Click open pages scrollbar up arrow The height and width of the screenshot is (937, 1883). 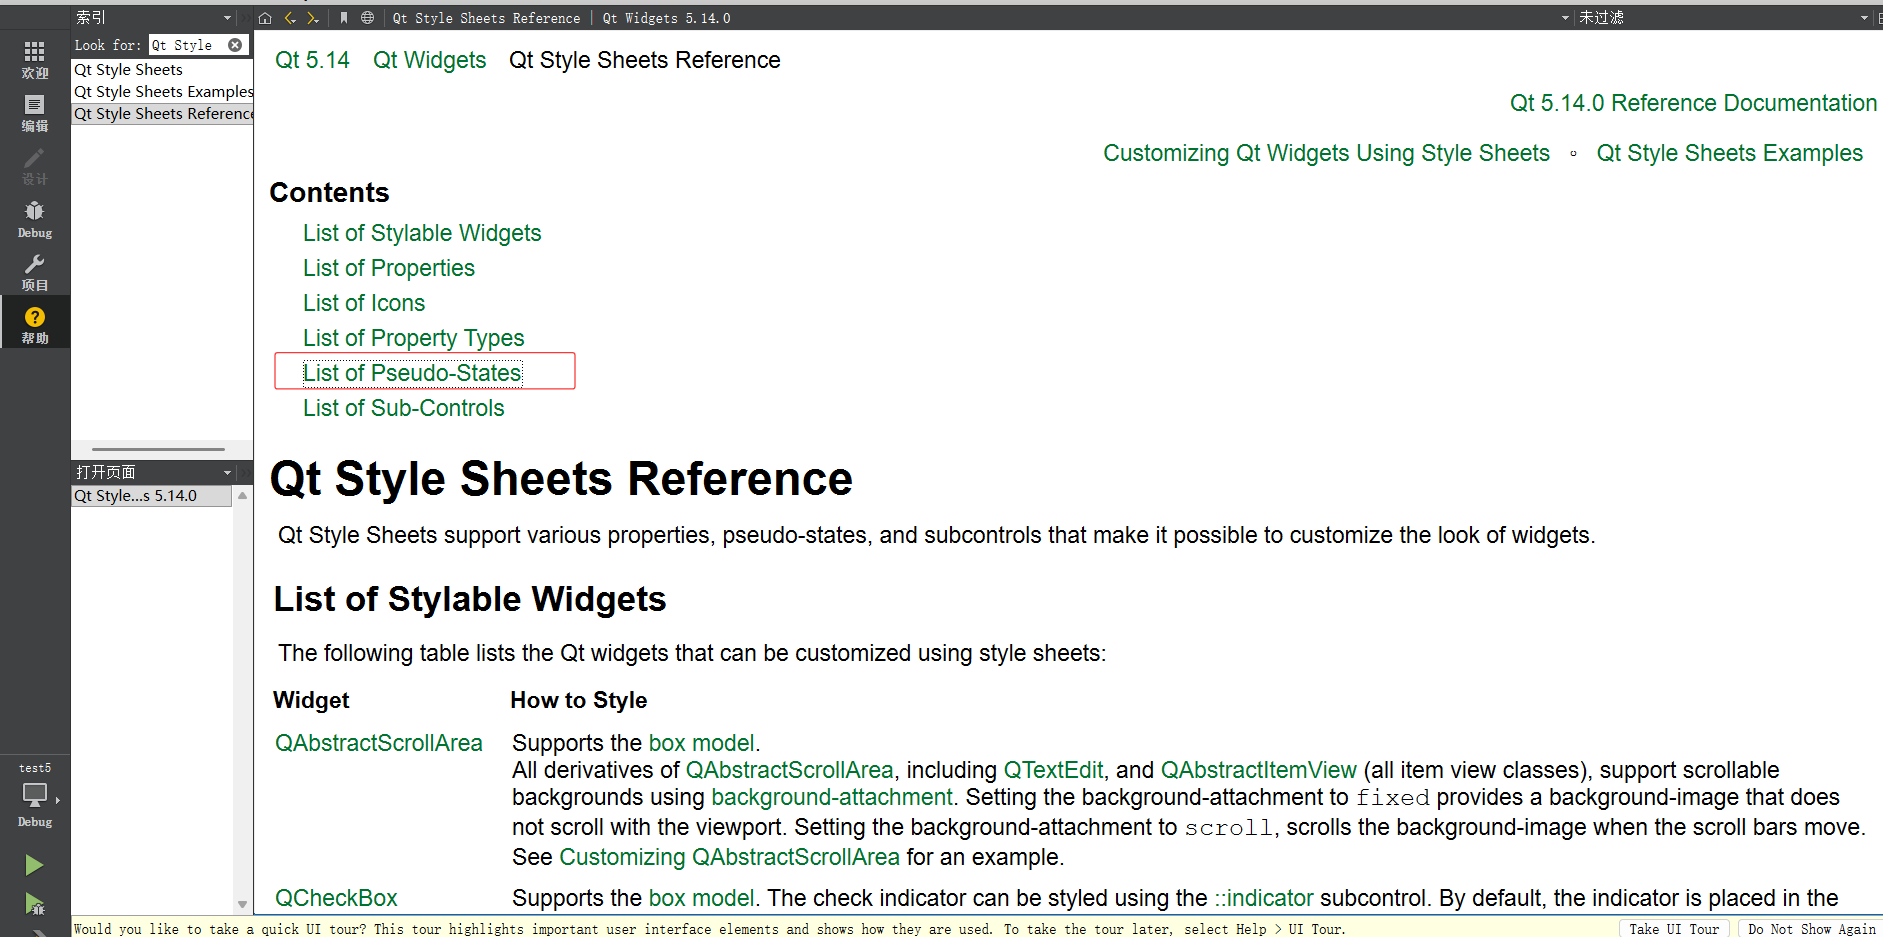click(x=242, y=495)
